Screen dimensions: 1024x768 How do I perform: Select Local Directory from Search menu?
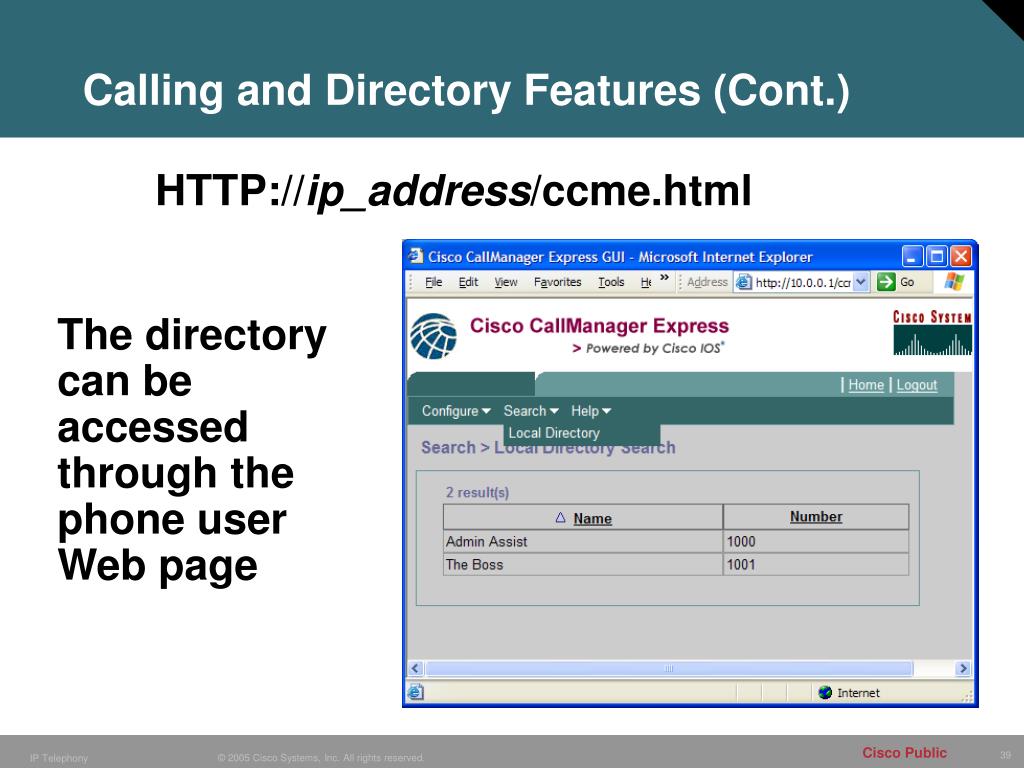point(554,433)
